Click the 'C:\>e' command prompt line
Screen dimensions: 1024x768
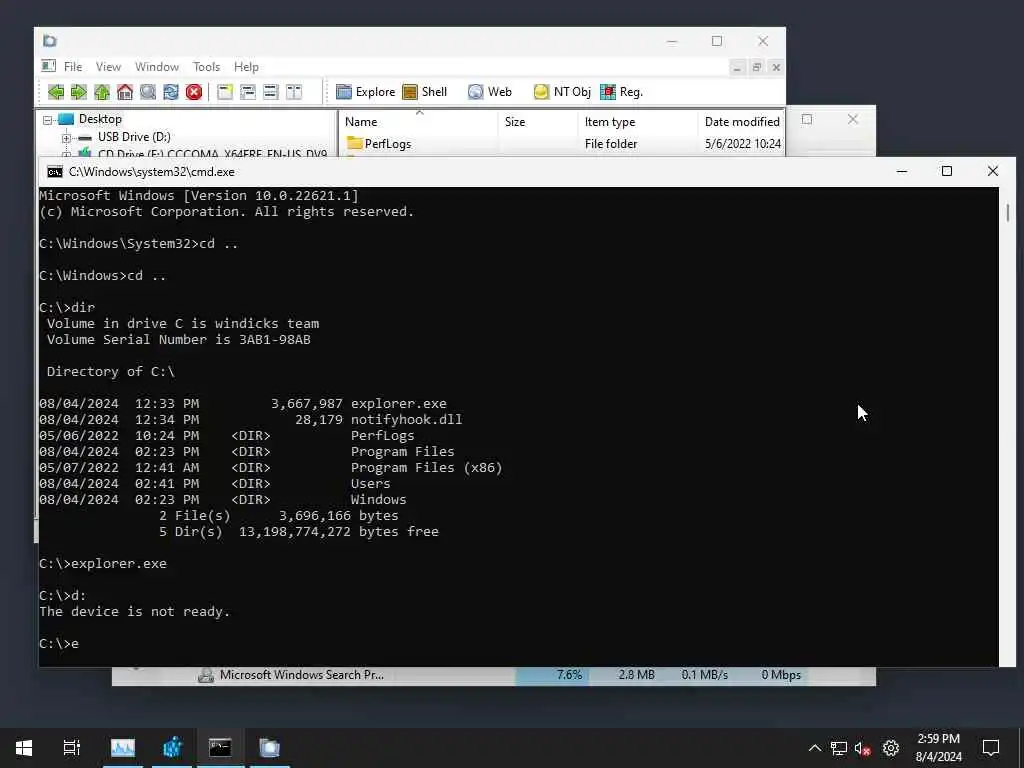pyautogui.click(x=59, y=643)
